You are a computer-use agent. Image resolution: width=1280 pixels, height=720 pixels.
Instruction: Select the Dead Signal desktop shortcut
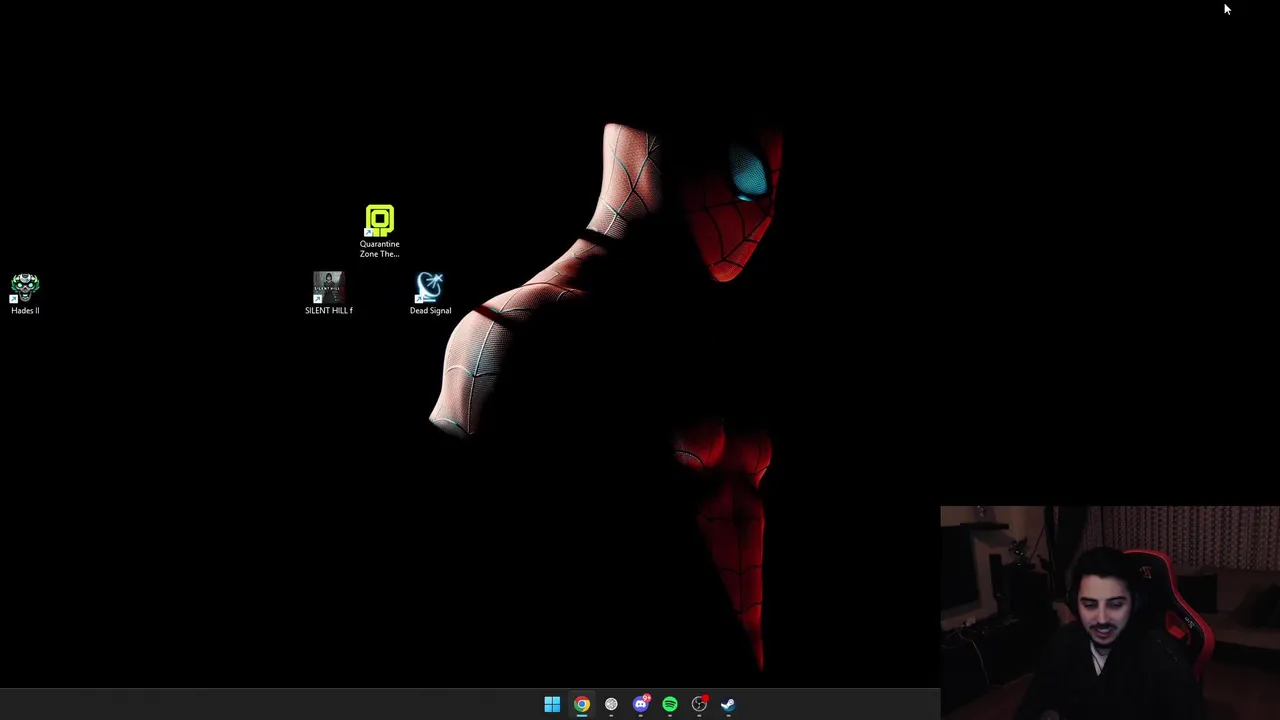(430, 294)
